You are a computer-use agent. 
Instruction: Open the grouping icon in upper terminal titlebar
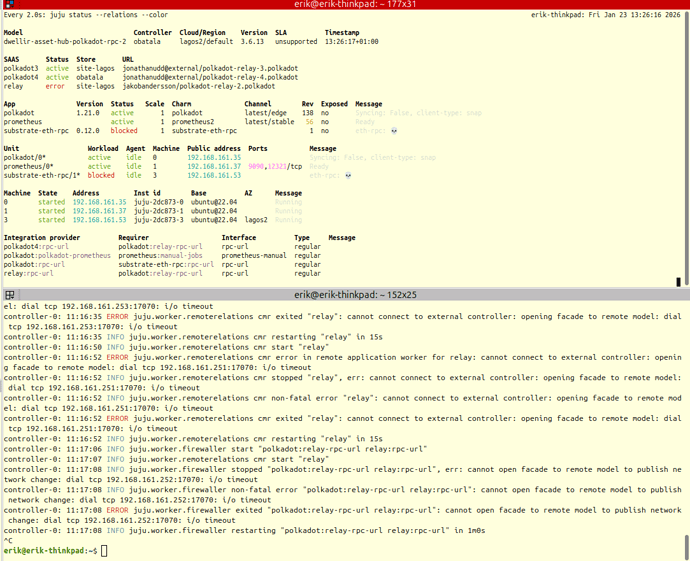point(9,4)
